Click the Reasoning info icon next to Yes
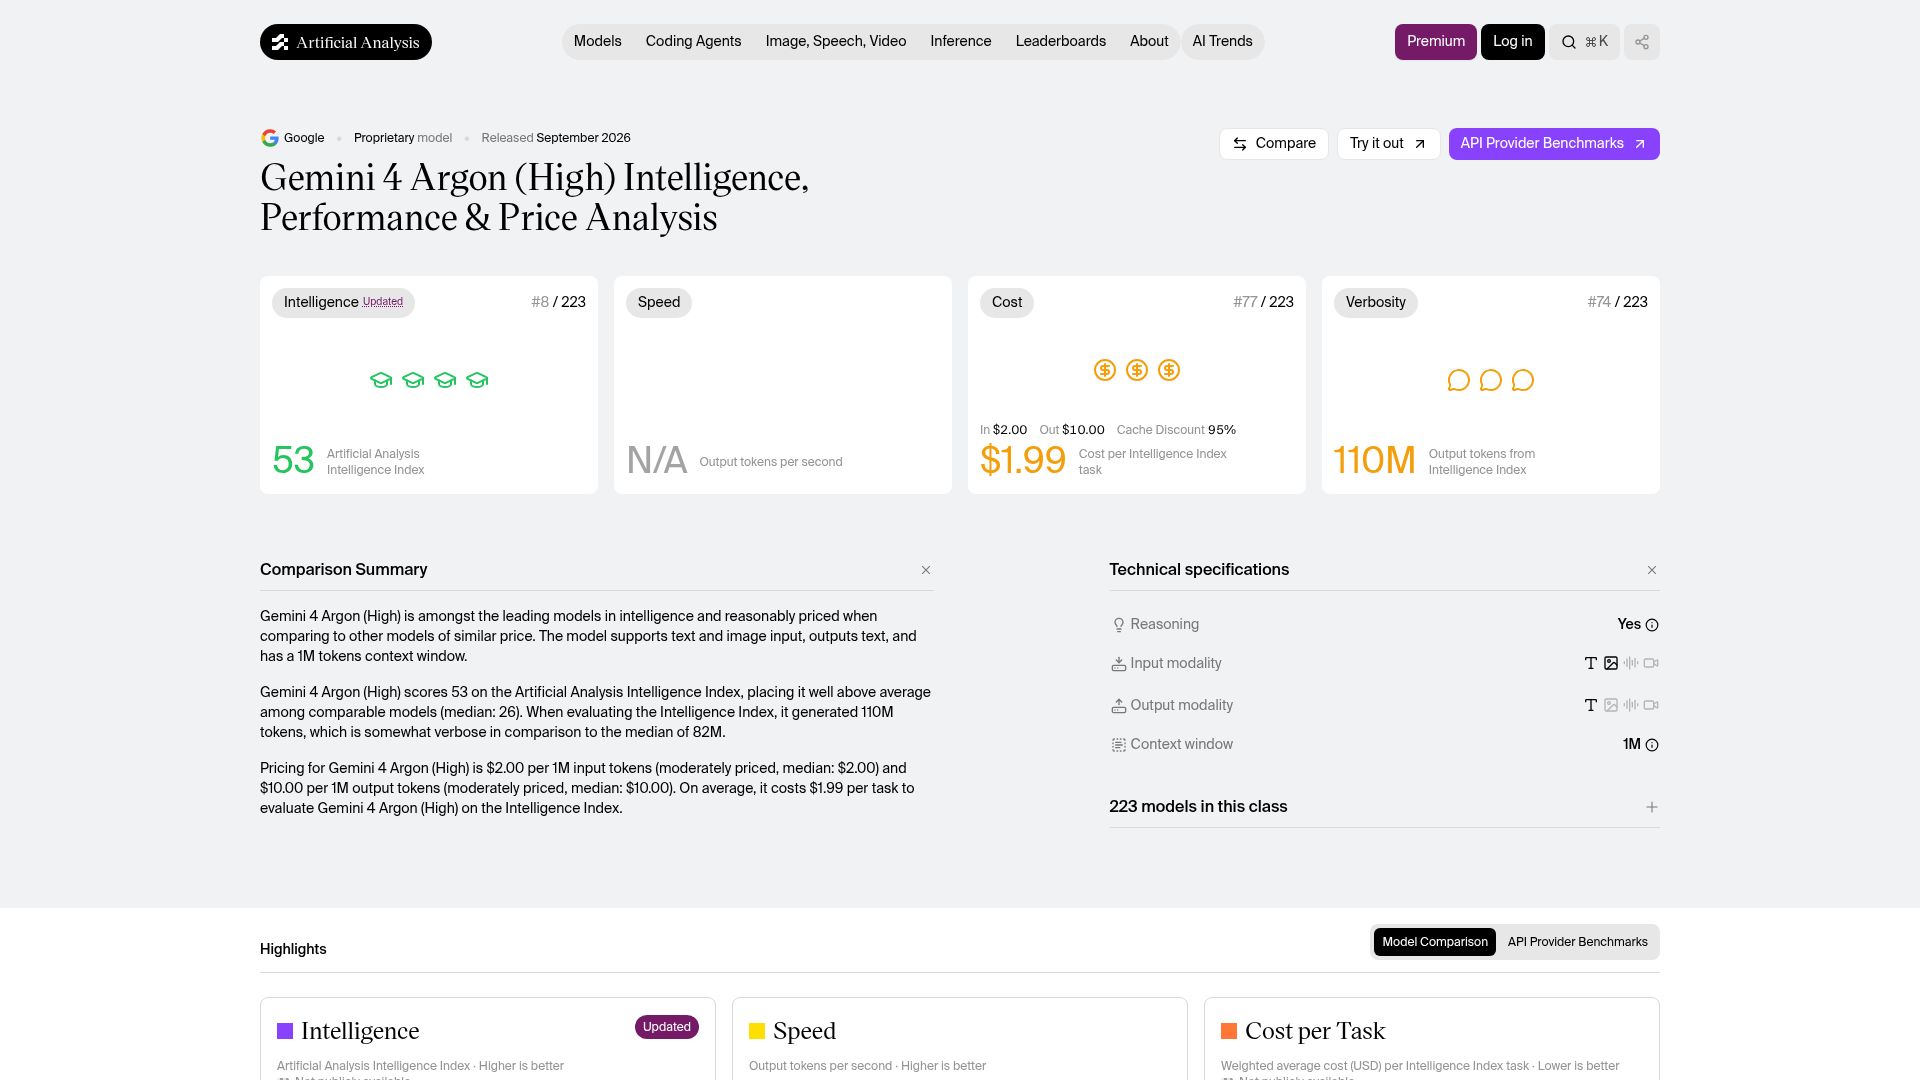This screenshot has height=1080, width=1920. (1652, 625)
